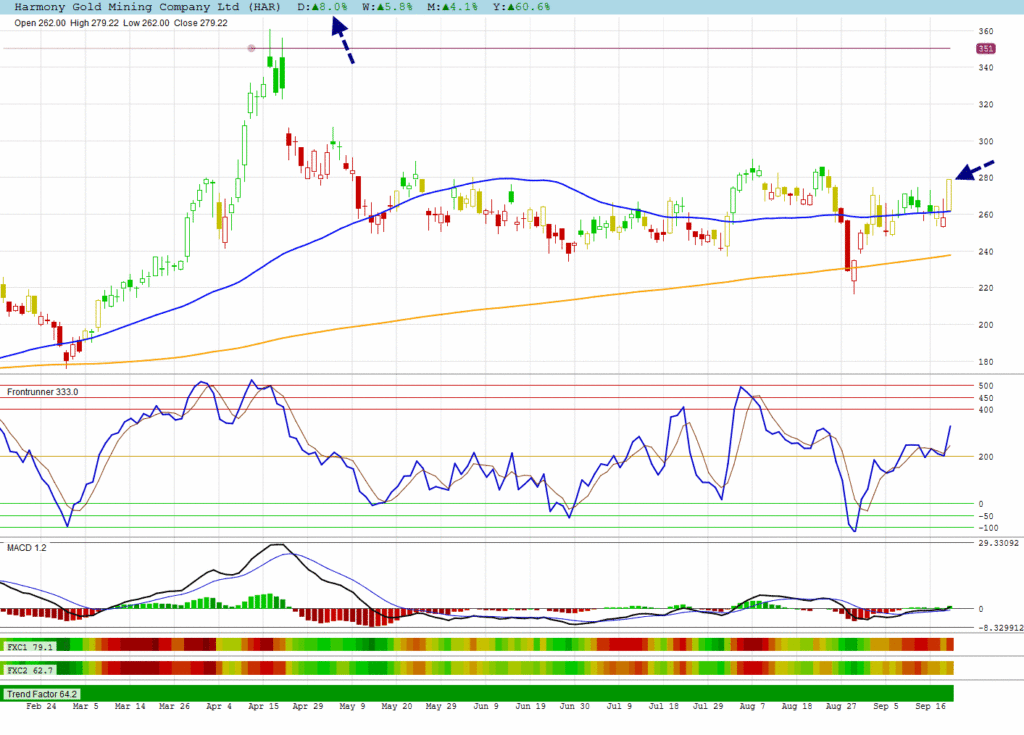Select the Trend Factor 64.2 label
Image resolution: width=1024 pixels, height=735 pixels.
(42, 693)
